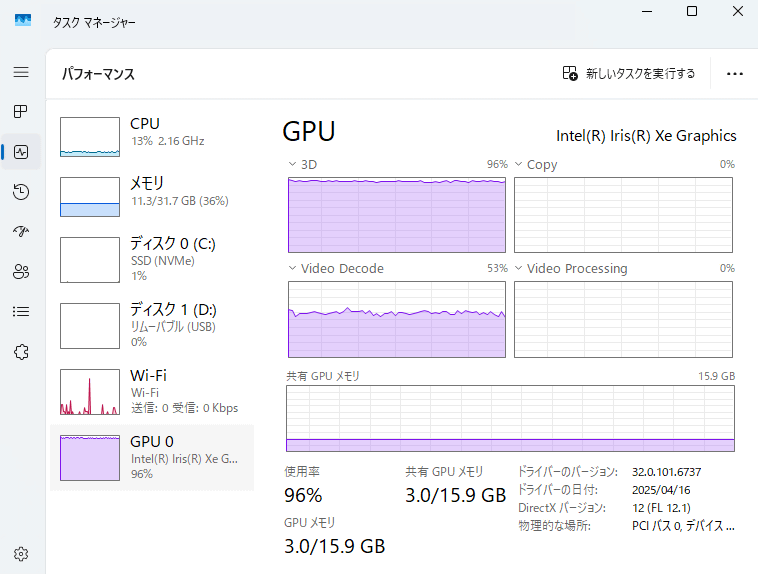Show Disk 0 (C:) performance

(x=152, y=258)
